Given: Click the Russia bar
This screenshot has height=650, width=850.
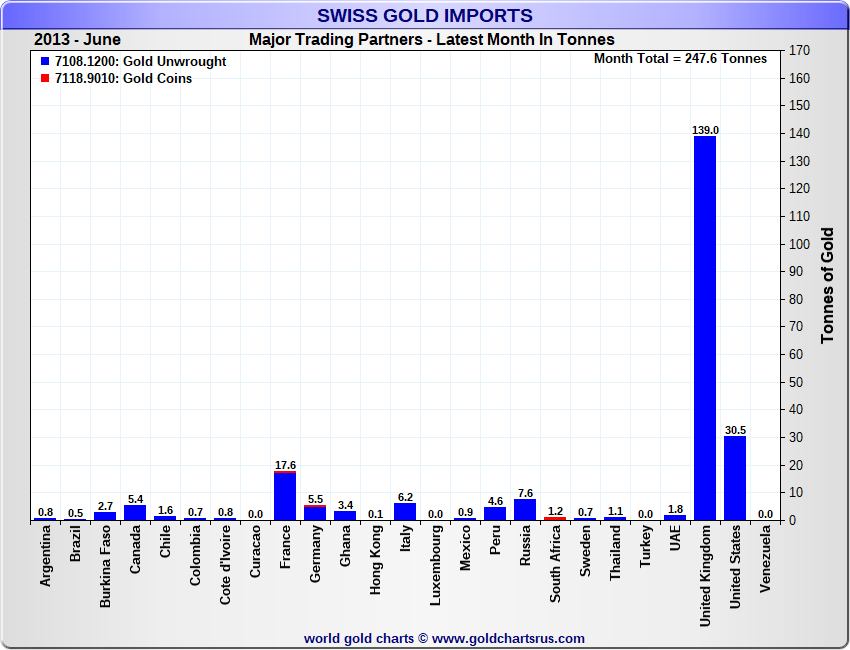Looking at the screenshot, I should pos(525,510).
